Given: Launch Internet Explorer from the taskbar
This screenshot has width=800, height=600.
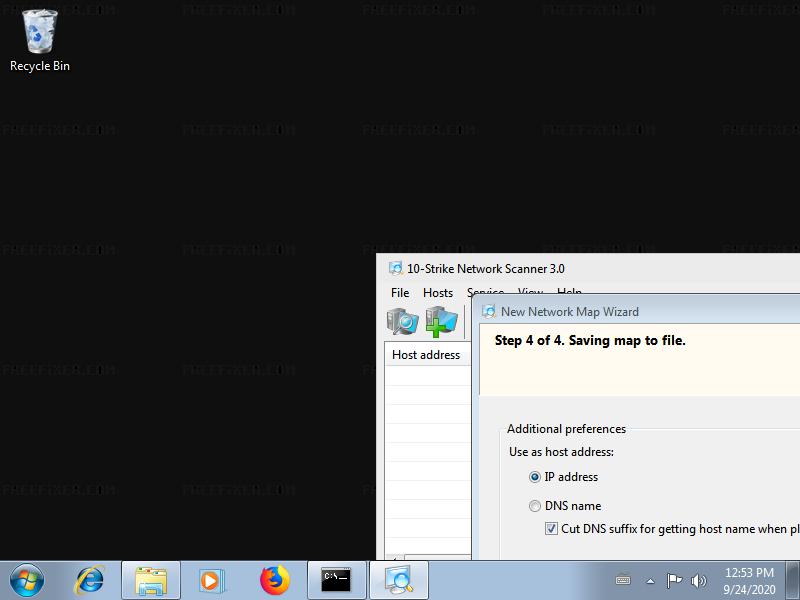Looking at the screenshot, I should [90, 580].
